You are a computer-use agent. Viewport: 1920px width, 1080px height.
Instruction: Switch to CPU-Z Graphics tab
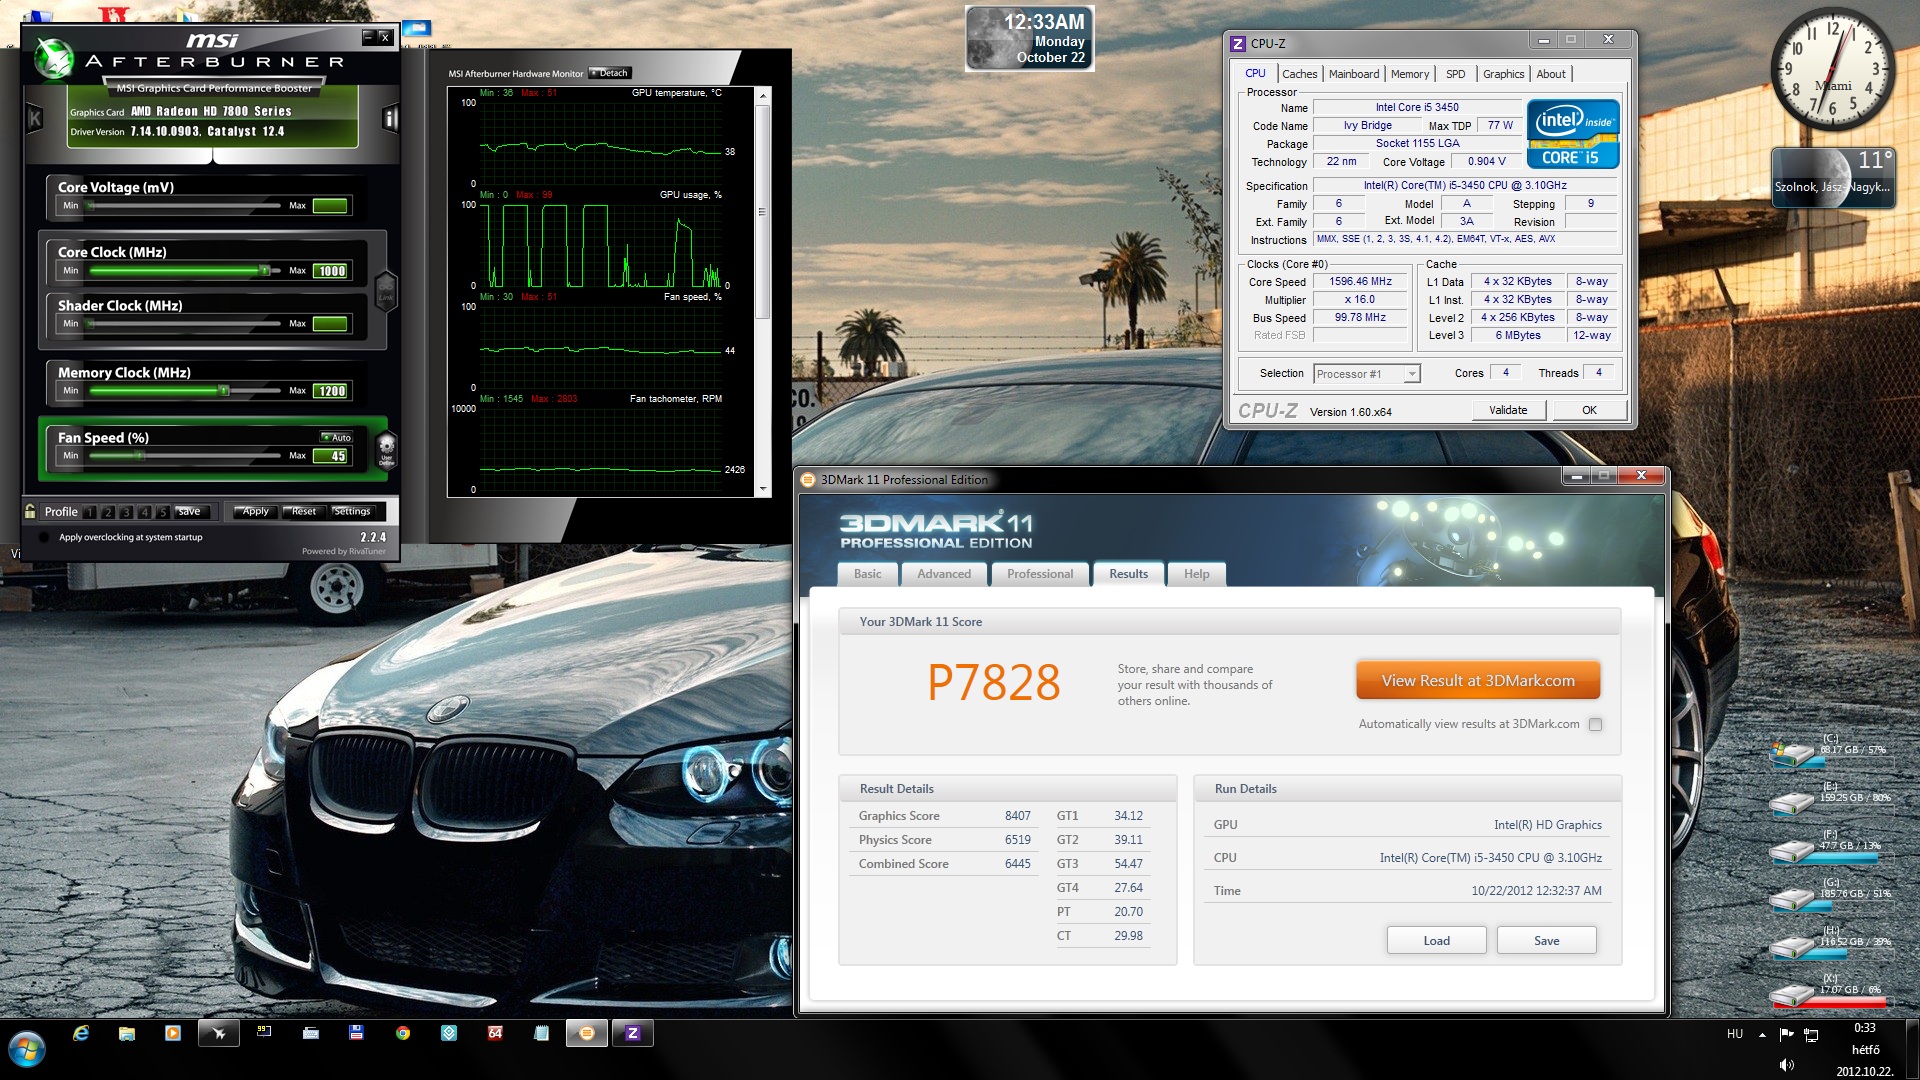point(1503,74)
